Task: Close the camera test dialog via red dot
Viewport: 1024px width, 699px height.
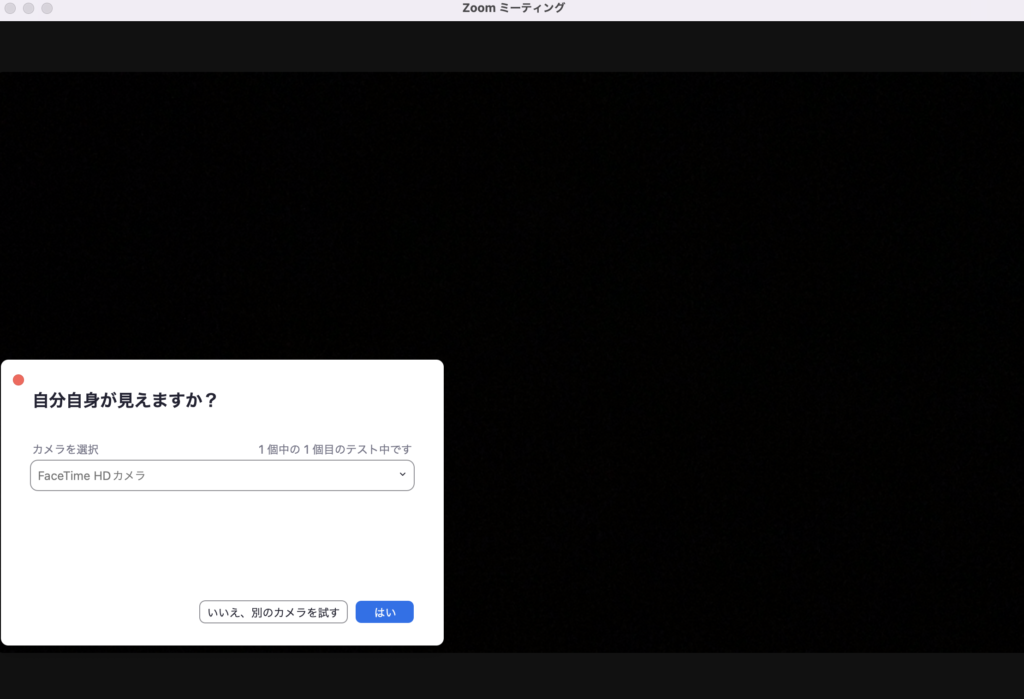Action: pyautogui.click(x=18, y=380)
